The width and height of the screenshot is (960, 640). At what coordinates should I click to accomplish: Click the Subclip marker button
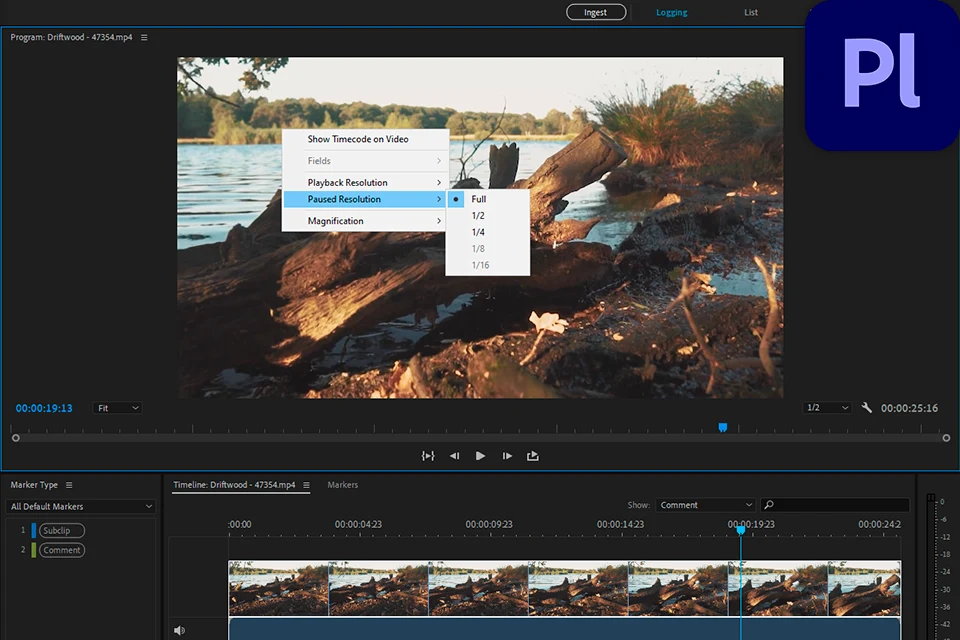[x=62, y=530]
